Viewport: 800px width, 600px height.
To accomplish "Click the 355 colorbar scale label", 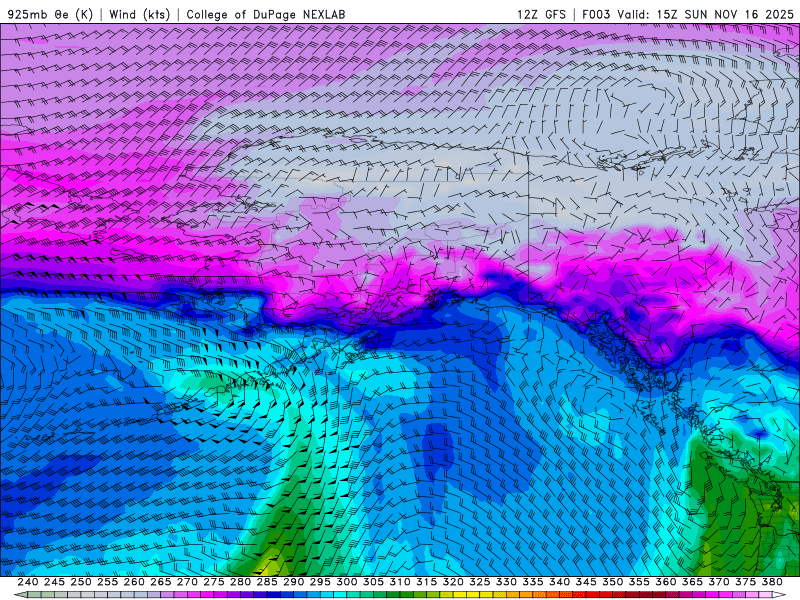I will 639,582.
